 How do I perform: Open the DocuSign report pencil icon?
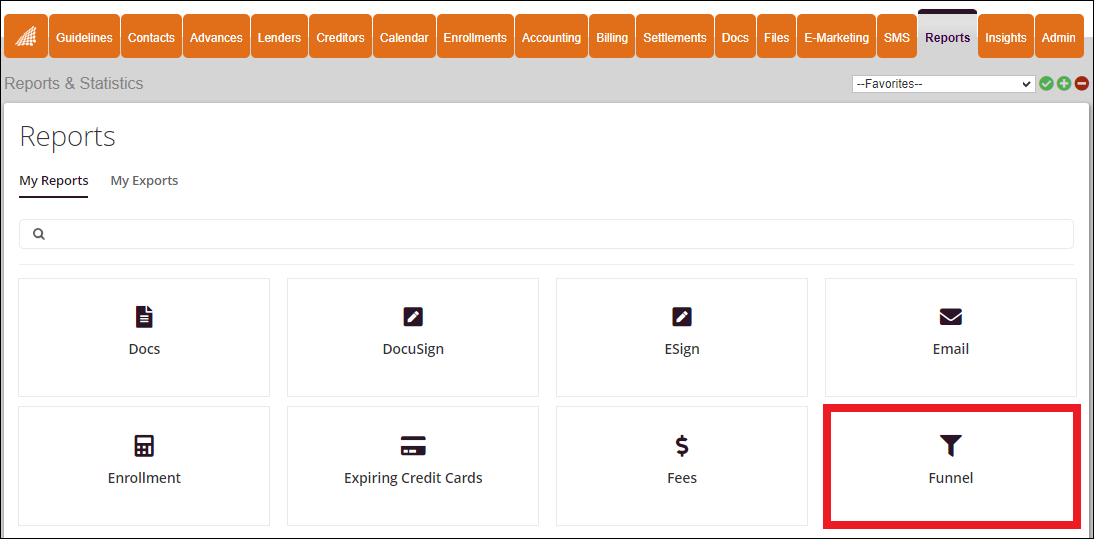point(413,317)
